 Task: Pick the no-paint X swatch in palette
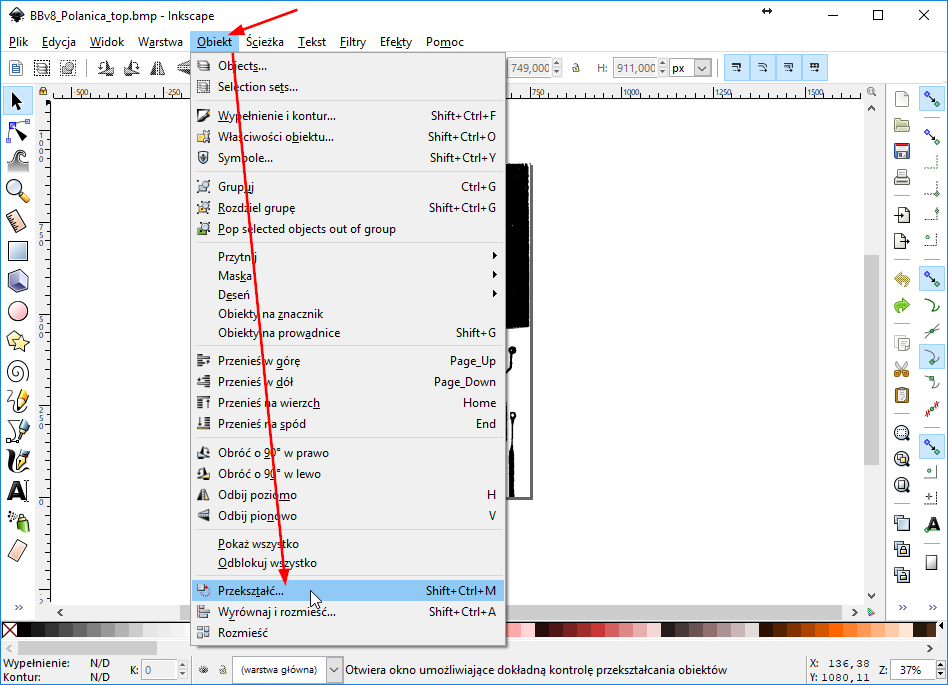click(x=9, y=630)
